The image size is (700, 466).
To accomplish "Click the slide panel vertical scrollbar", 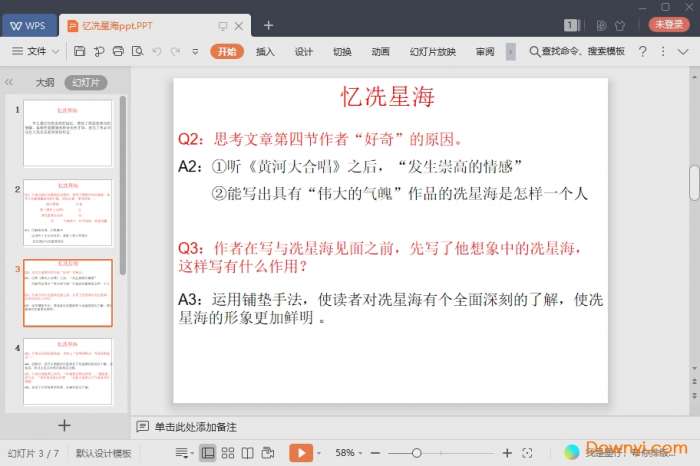I will click(123, 185).
